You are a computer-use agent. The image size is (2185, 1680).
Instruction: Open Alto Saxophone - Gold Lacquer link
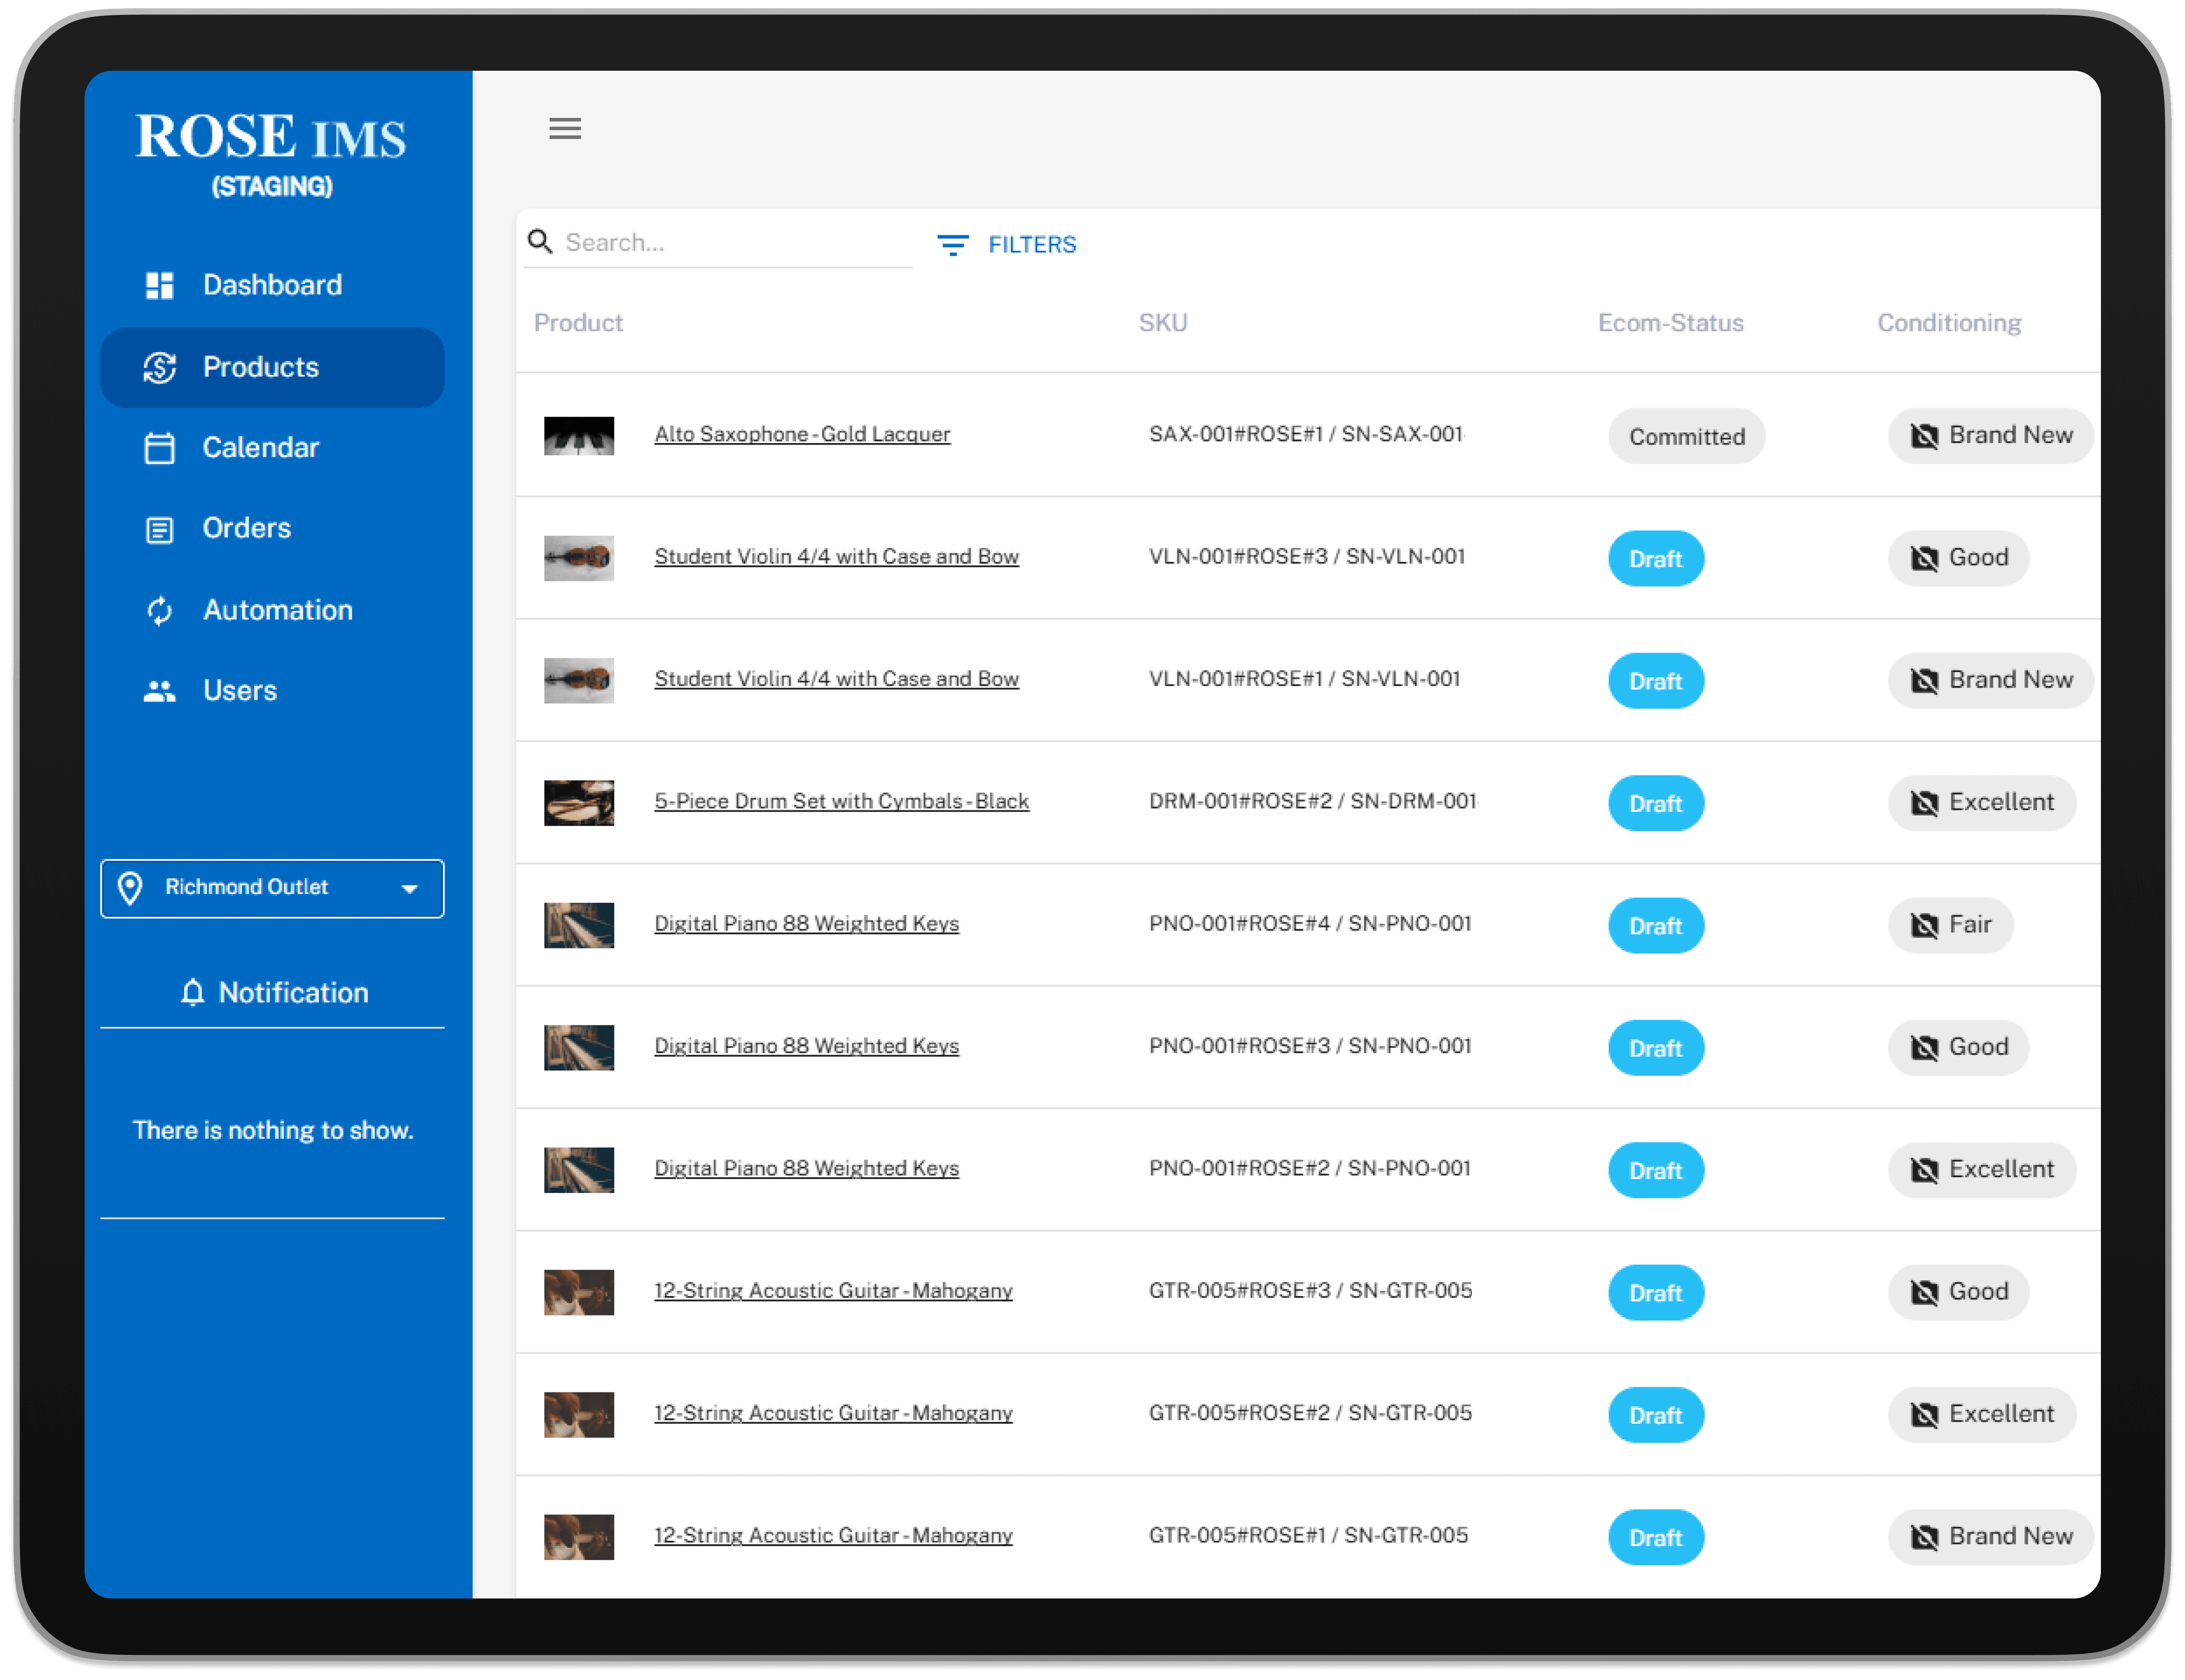[x=802, y=434]
